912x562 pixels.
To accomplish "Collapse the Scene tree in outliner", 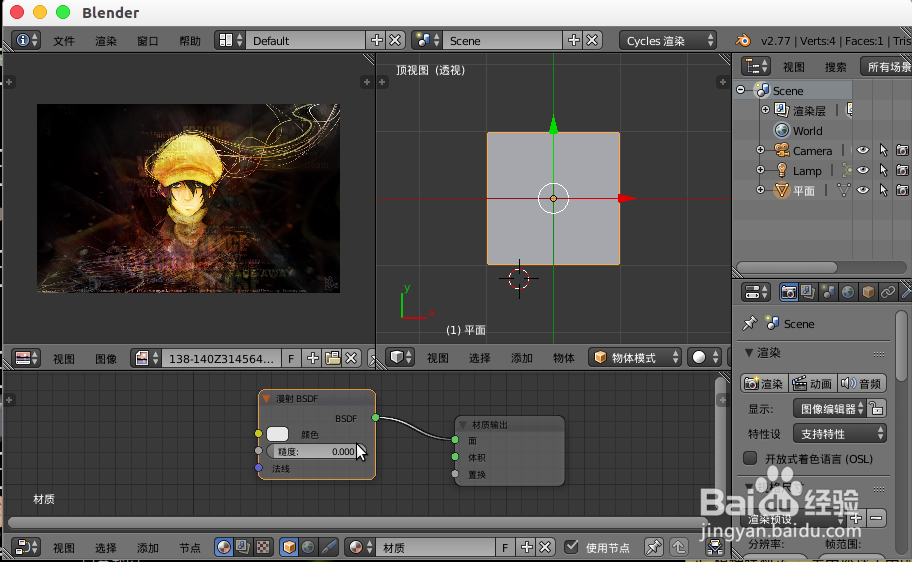I will pos(740,90).
